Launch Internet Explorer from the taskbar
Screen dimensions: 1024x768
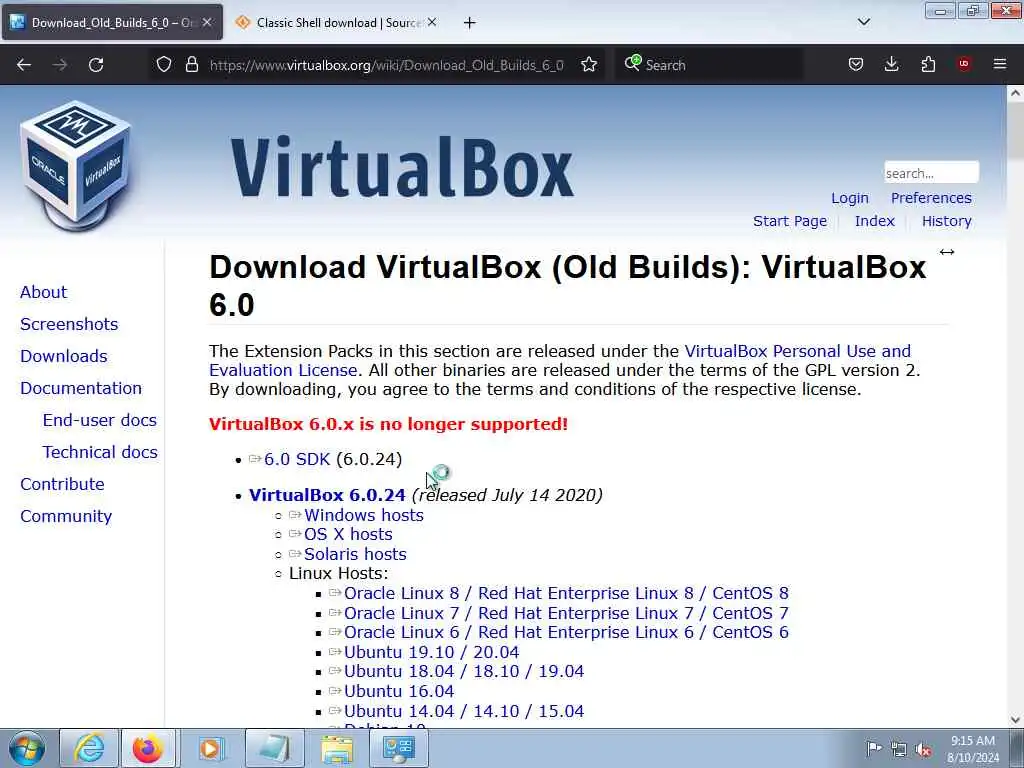[89, 748]
